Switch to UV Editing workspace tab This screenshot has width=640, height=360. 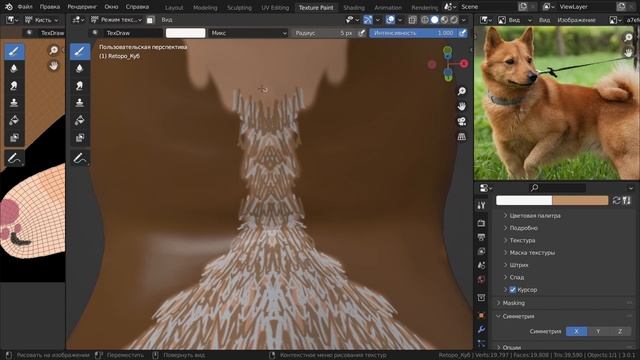[x=275, y=7]
